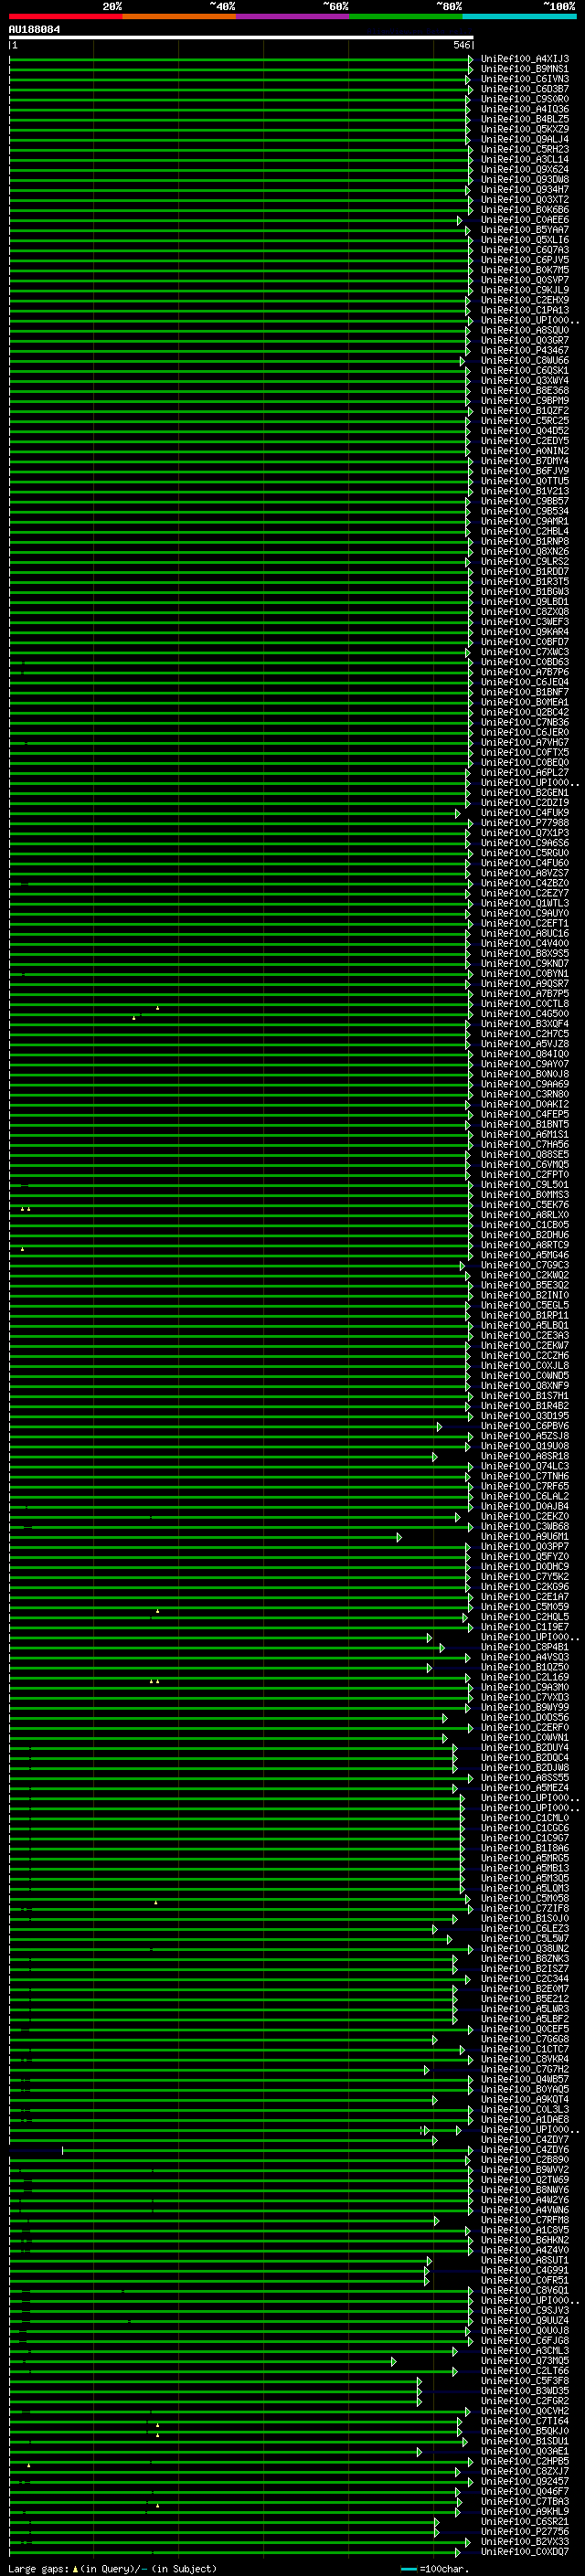Select hit label UniRef100_Q0CEF5
Viewport: 585px width, 2576px height.
525,2030
